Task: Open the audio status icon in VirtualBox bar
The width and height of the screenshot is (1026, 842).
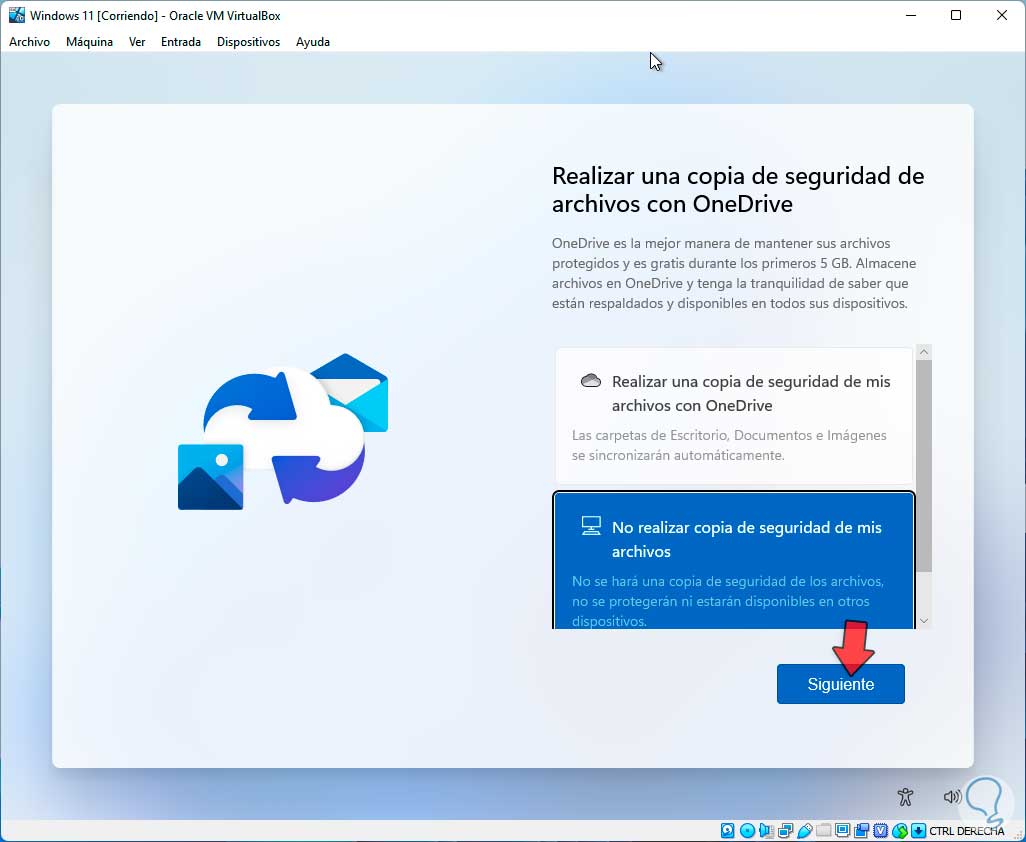Action: coord(766,831)
